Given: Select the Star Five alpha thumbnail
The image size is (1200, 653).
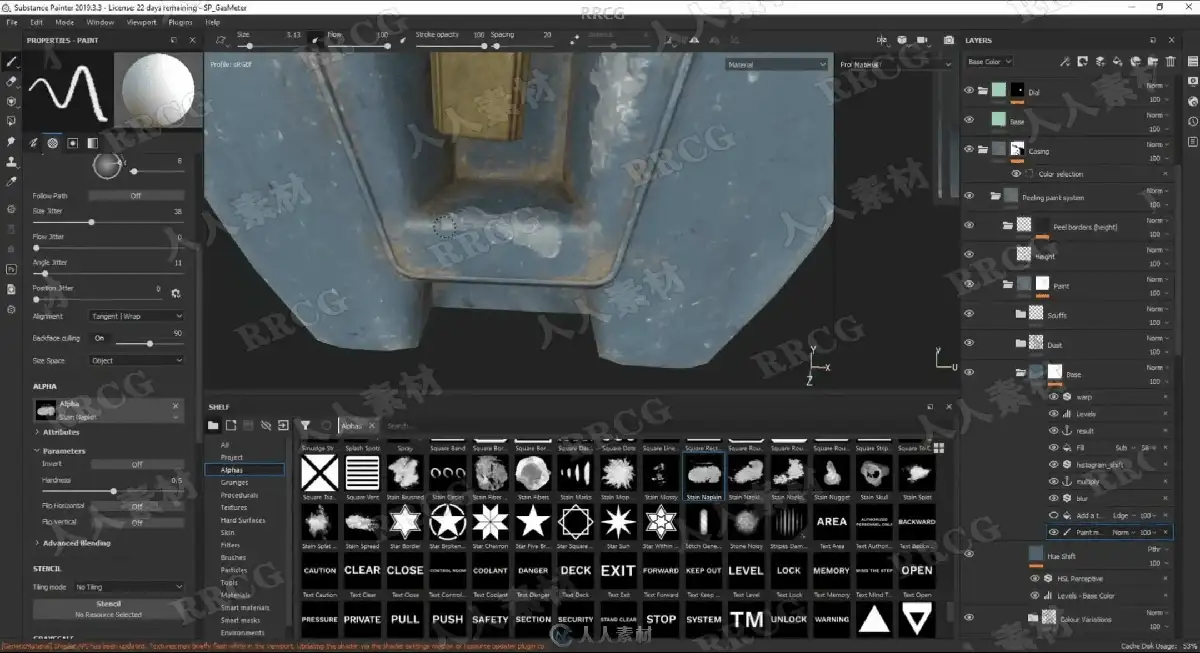Looking at the screenshot, I should click(533, 521).
